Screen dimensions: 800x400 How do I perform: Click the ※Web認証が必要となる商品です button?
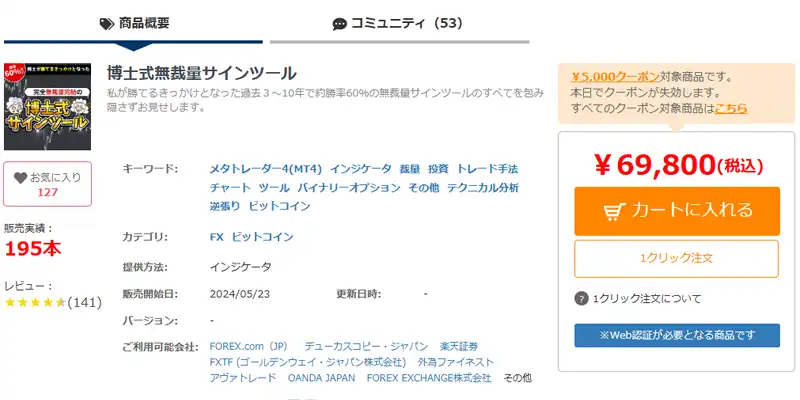click(x=677, y=335)
